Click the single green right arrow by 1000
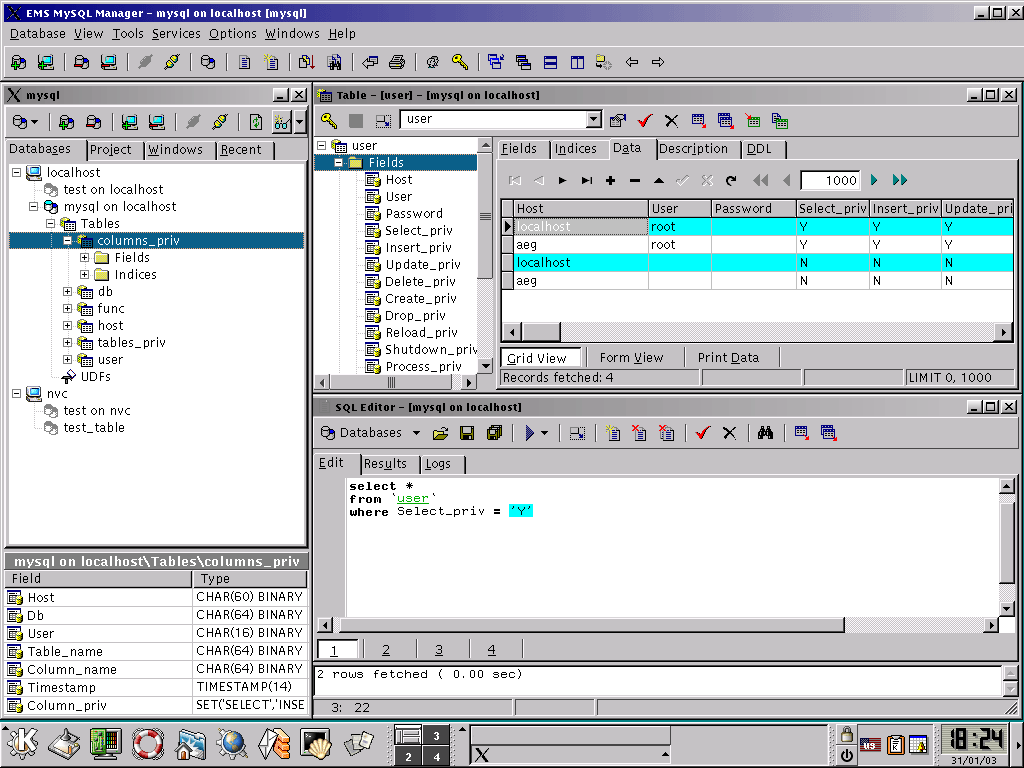 coord(874,180)
